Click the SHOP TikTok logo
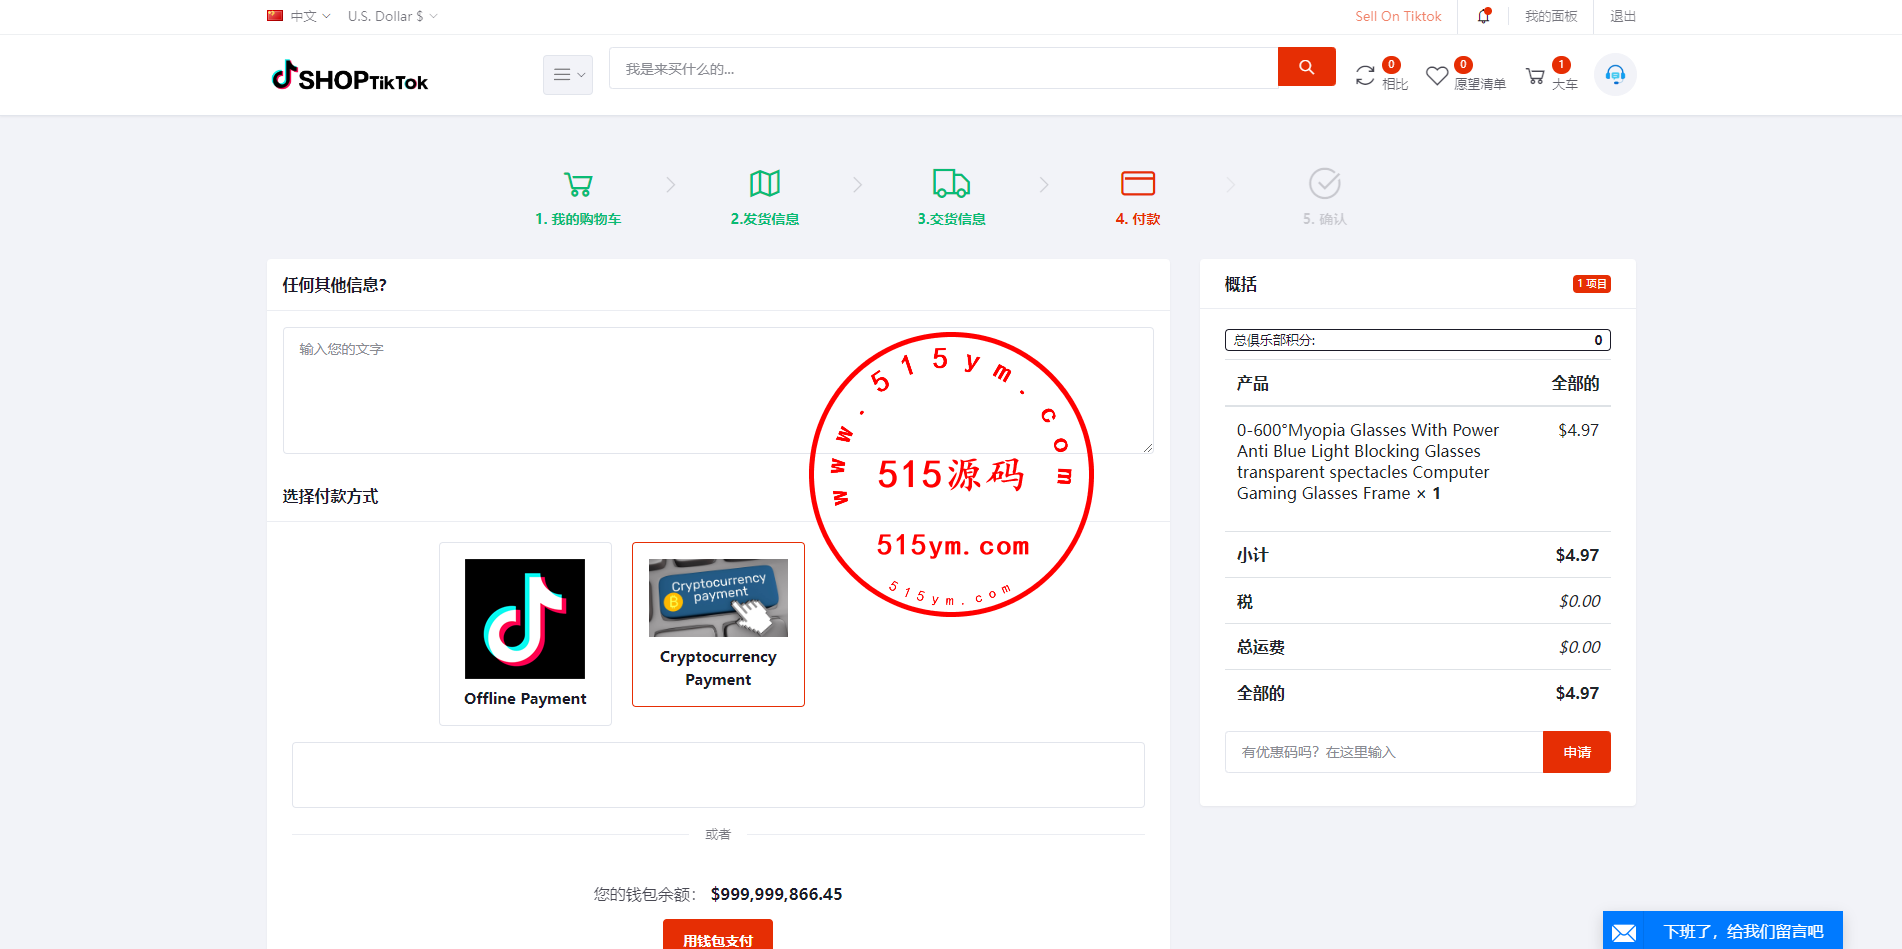1902x949 pixels. coord(350,77)
